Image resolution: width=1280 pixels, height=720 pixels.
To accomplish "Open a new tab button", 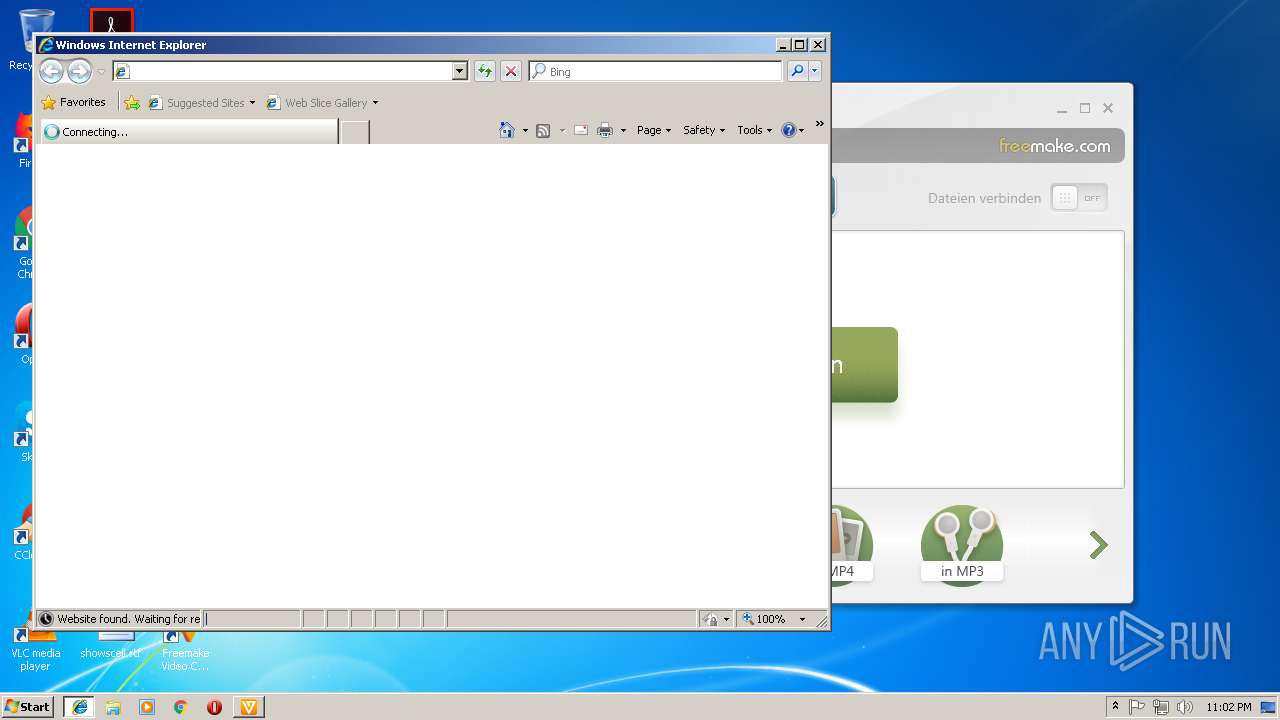I will [x=355, y=132].
